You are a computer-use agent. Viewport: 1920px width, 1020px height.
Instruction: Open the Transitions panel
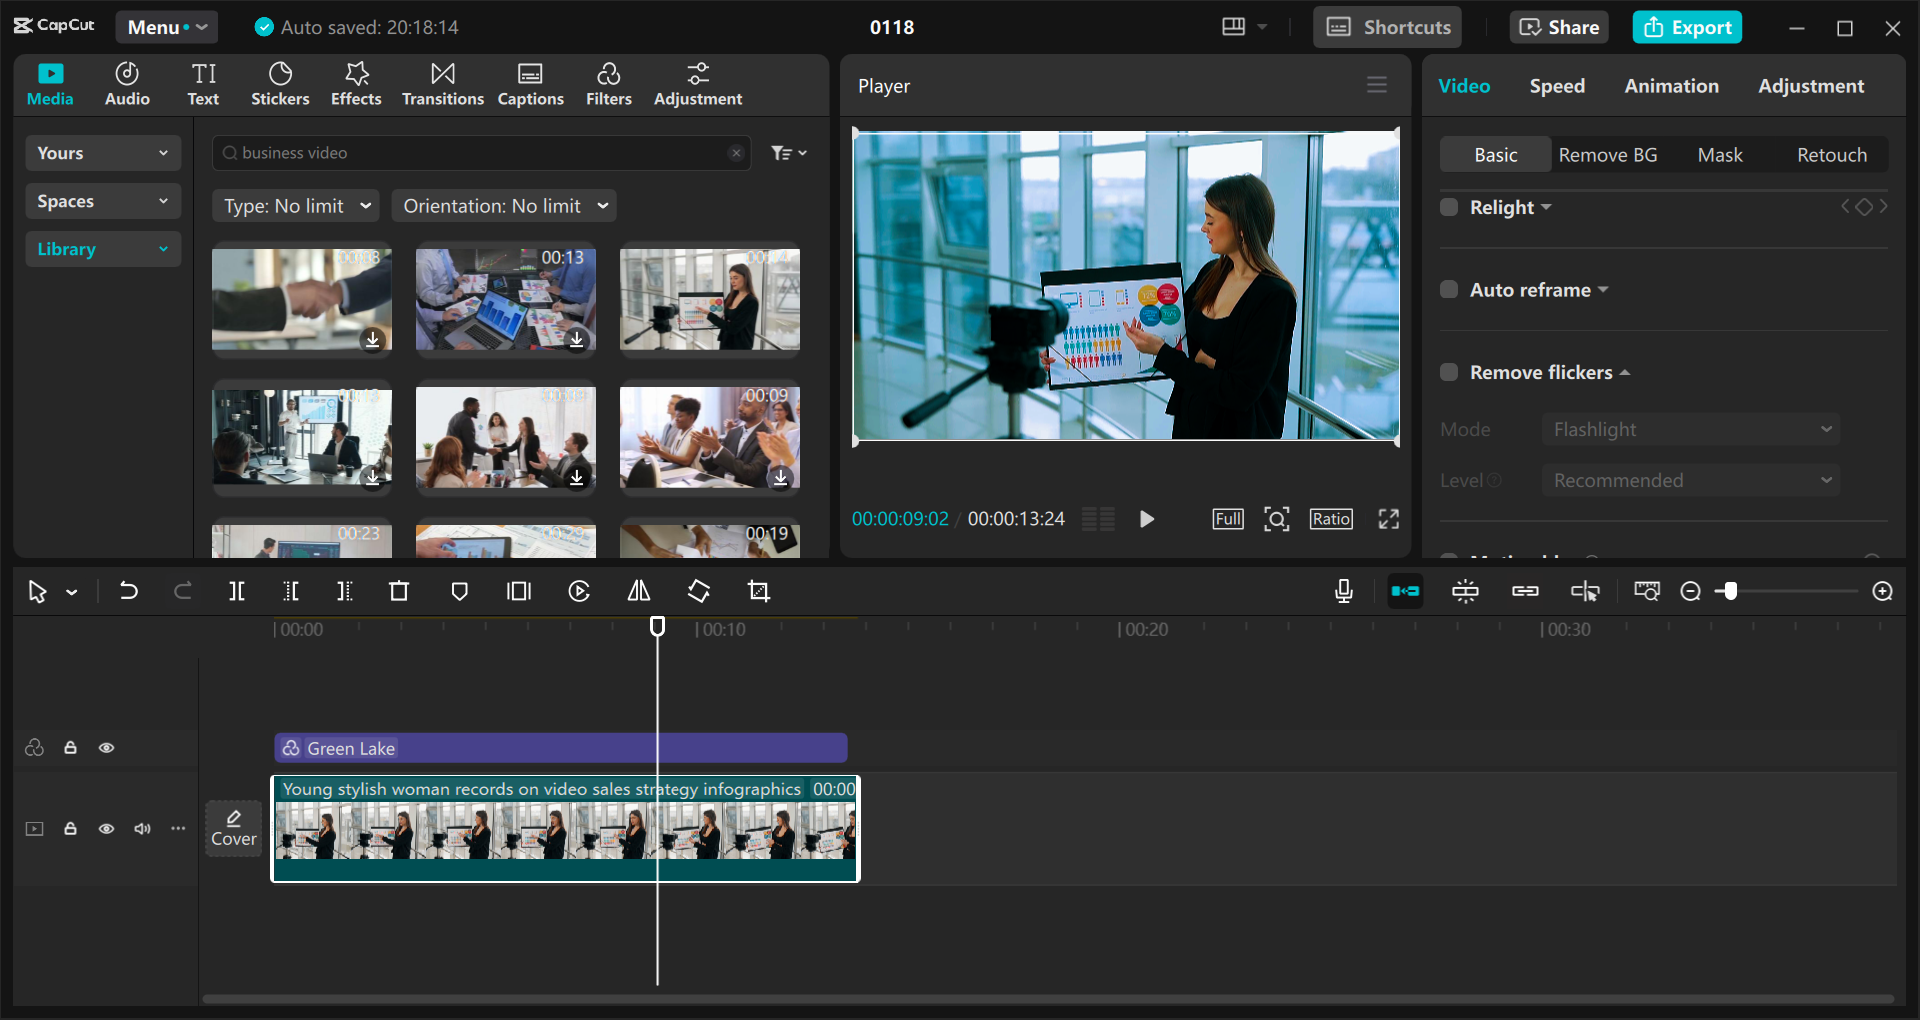[x=442, y=84]
